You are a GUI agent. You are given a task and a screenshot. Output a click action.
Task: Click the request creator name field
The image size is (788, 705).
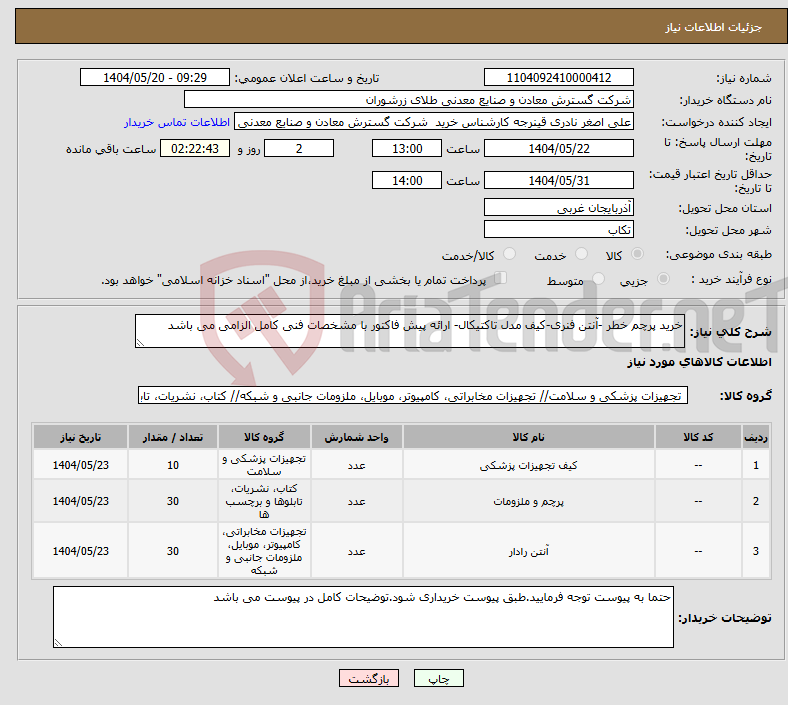[434, 122]
